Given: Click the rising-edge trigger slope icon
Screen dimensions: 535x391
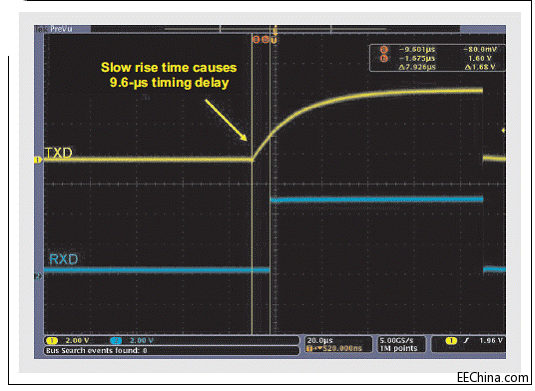Looking at the screenshot, I should (x=466, y=341).
